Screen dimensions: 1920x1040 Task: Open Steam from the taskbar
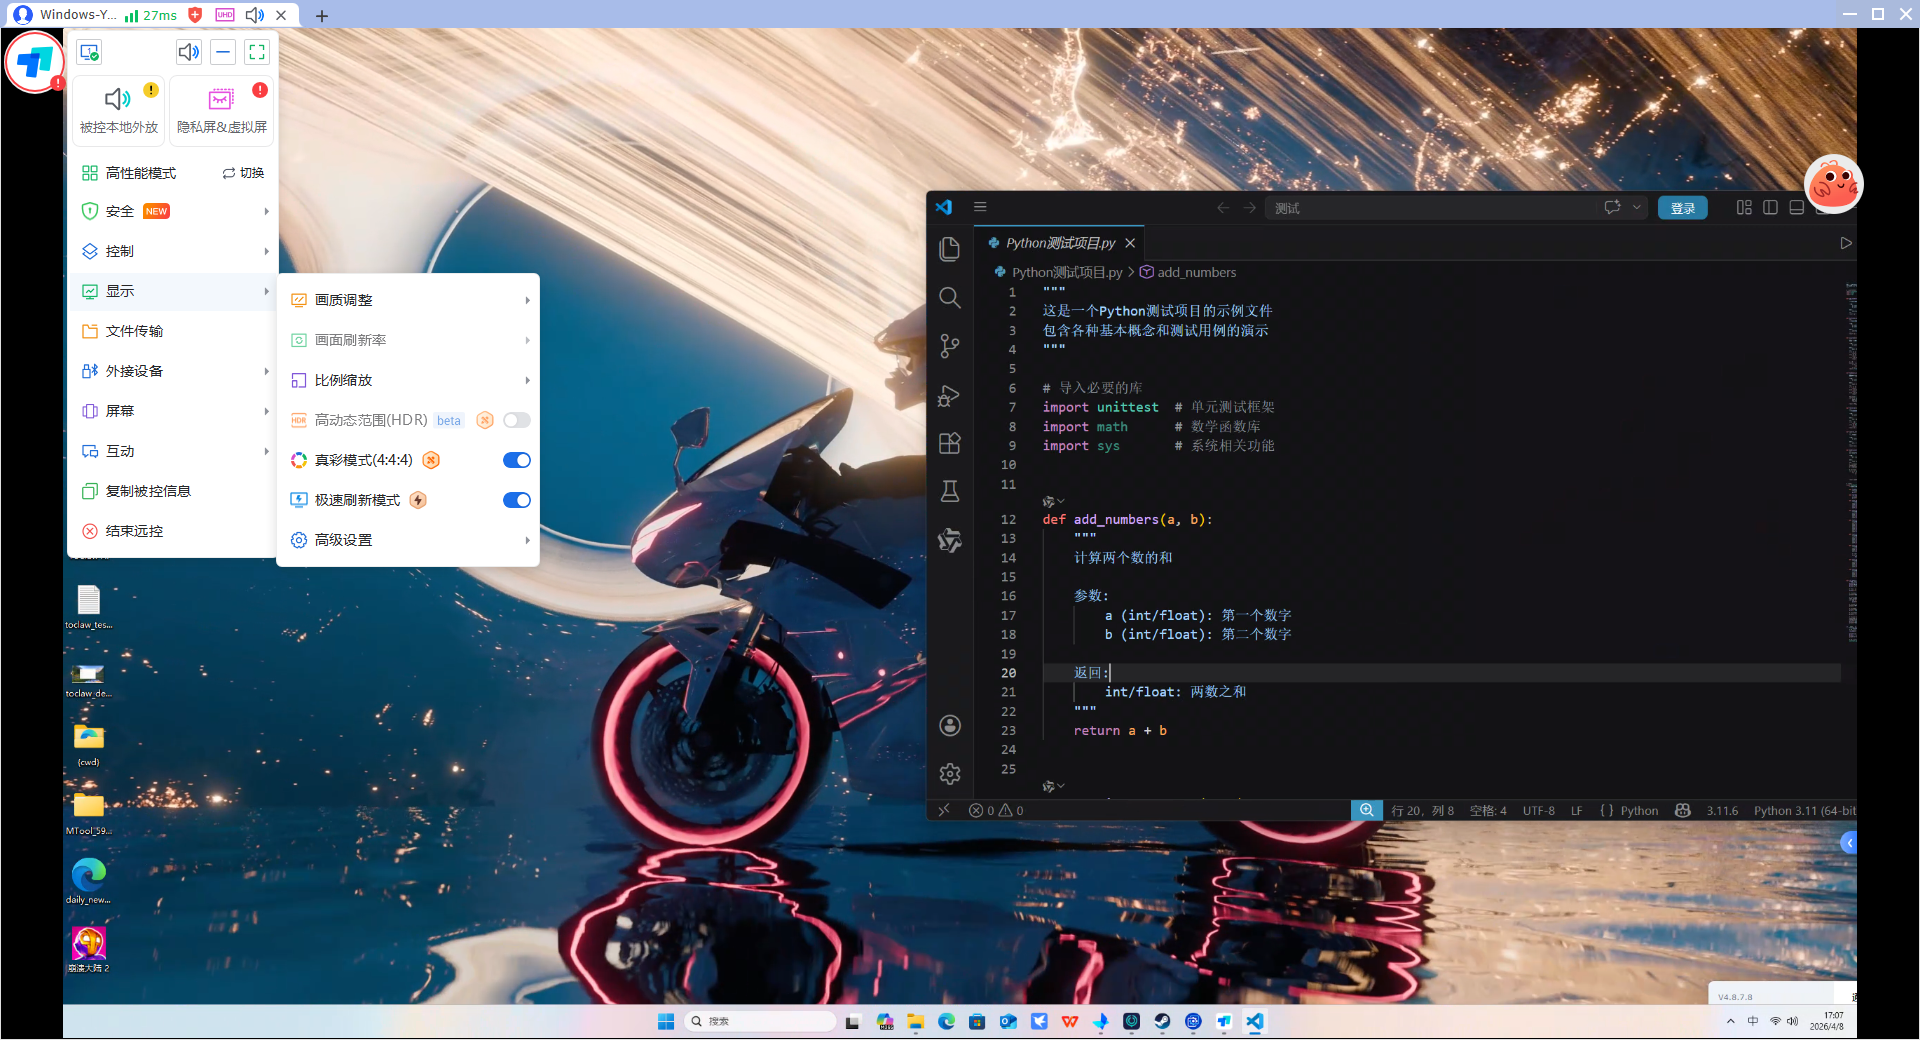[x=1162, y=1021]
